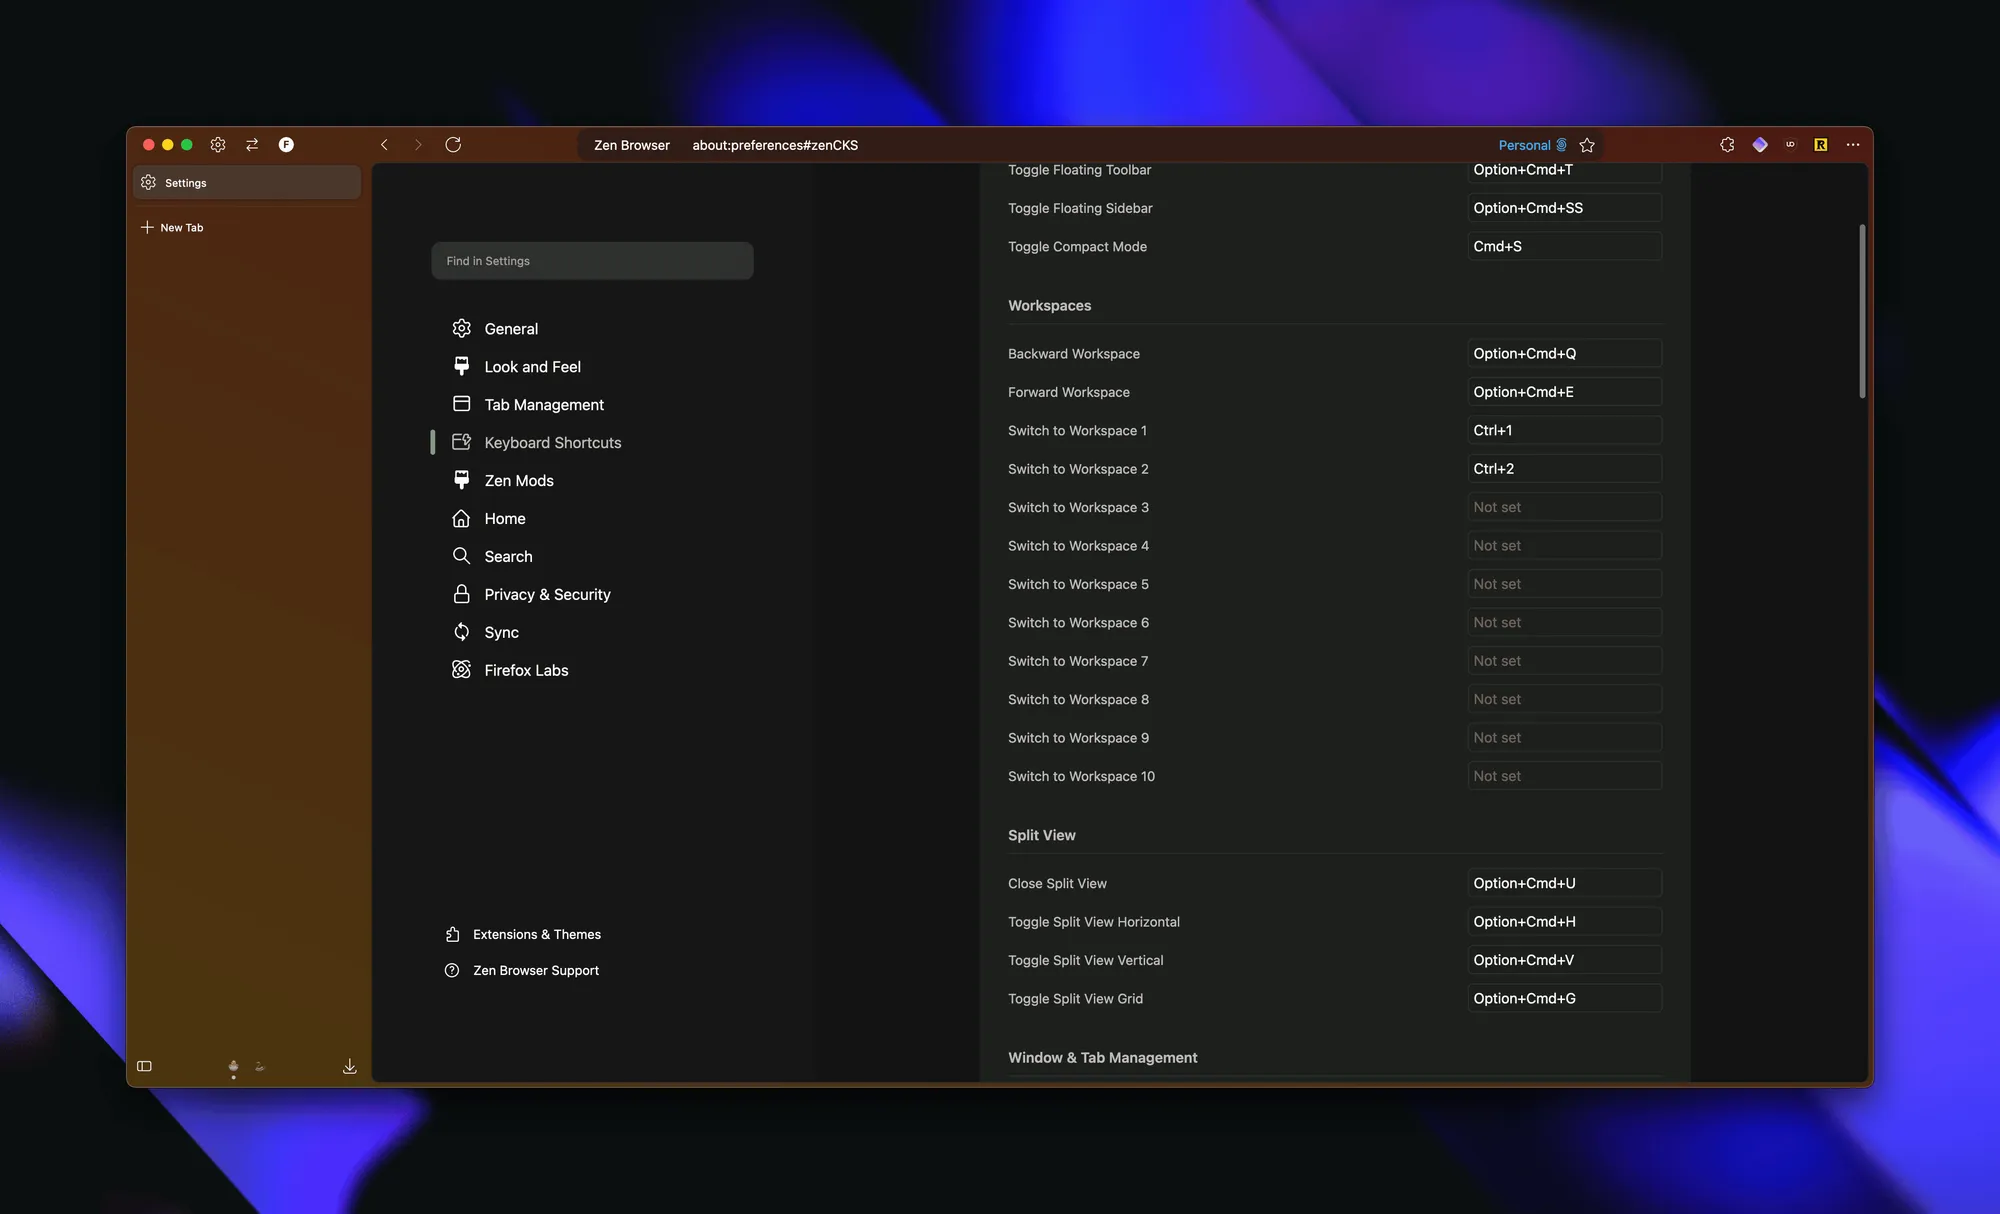Click the Switch to Workspace 3 shortcut field

point(1565,507)
